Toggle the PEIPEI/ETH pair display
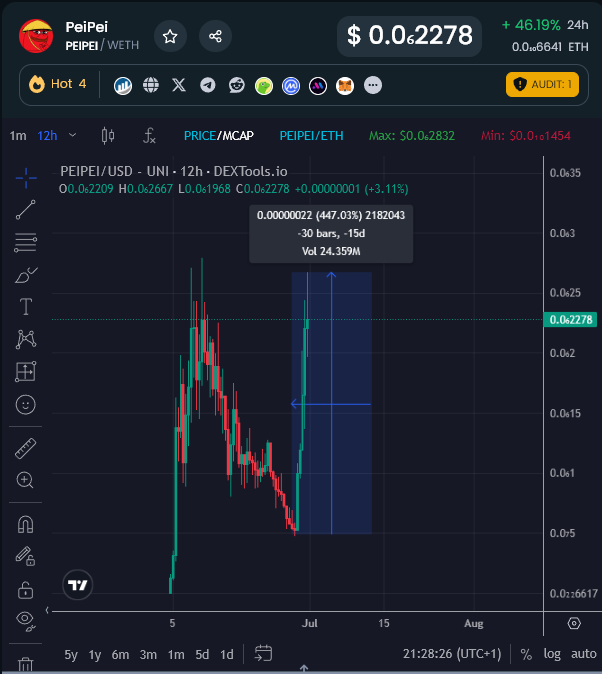This screenshot has height=674, width=602. (x=311, y=136)
